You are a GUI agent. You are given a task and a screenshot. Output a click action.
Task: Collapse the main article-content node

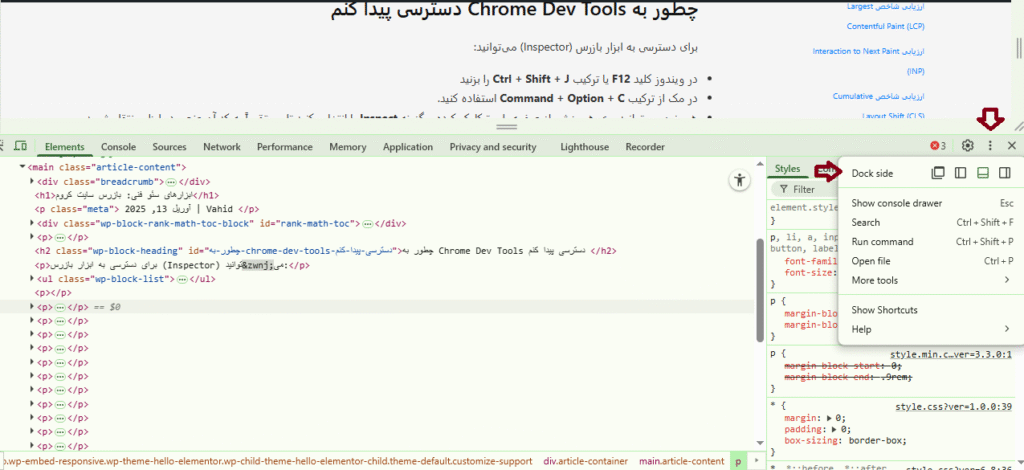point(23,167)
